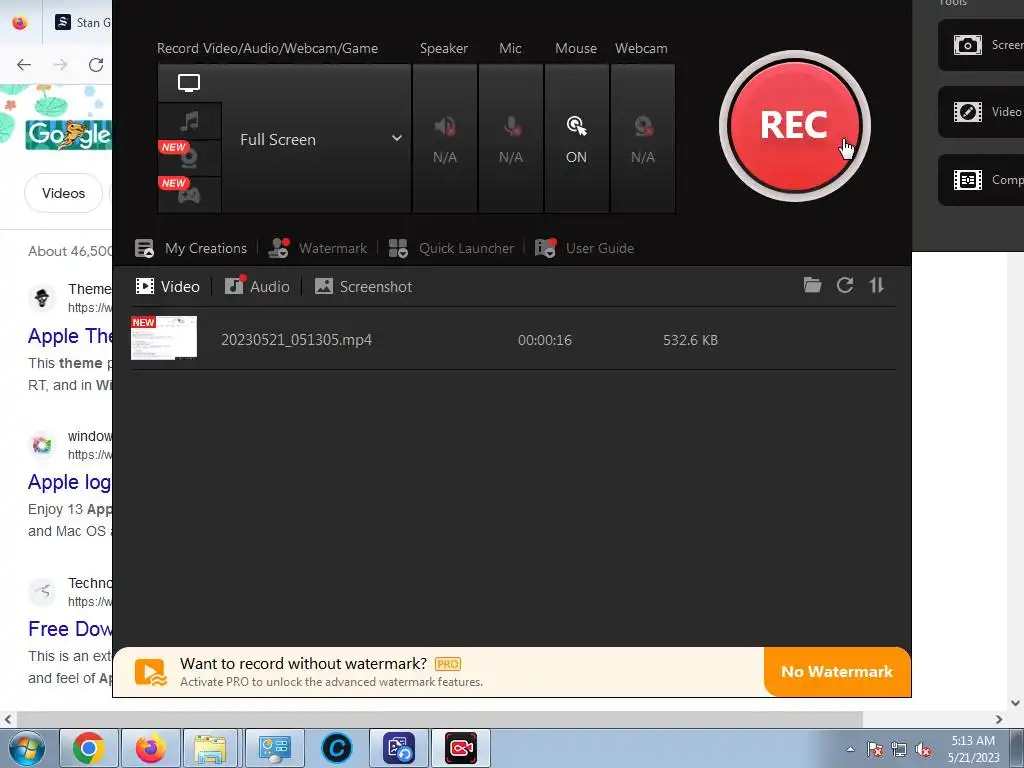Go back in the browser window
Image resolution: width=1024 pixels, height=768 pixels.
(x=24, y=65)
